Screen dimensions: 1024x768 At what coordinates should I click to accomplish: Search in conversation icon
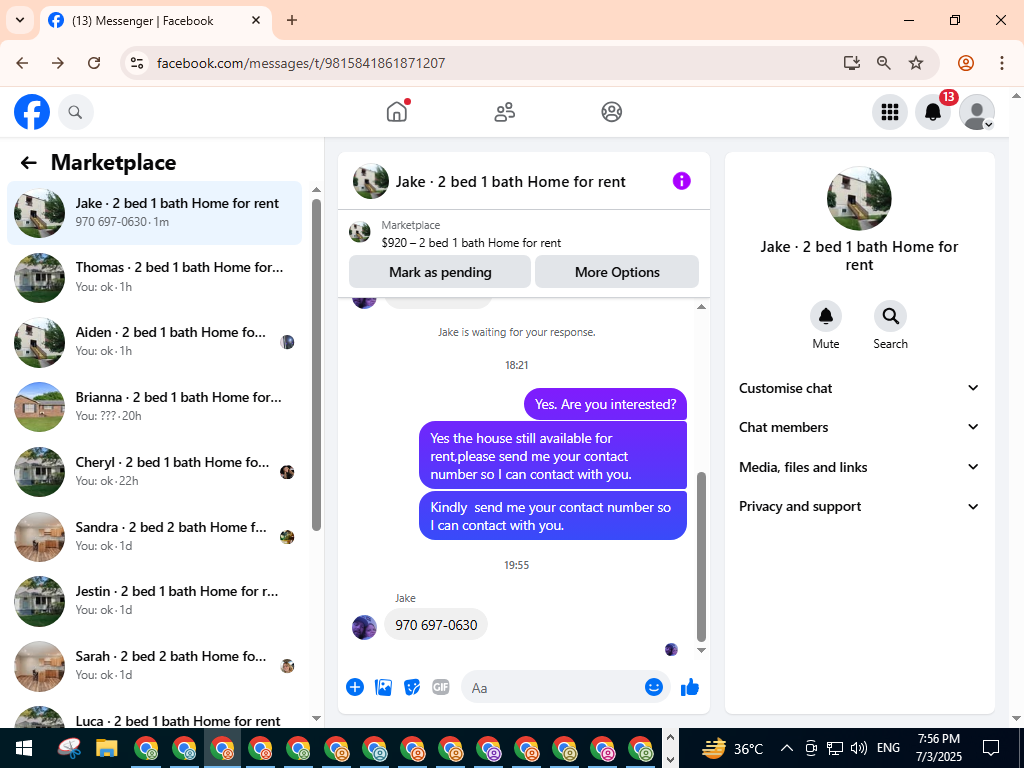[x=890, y=316]
